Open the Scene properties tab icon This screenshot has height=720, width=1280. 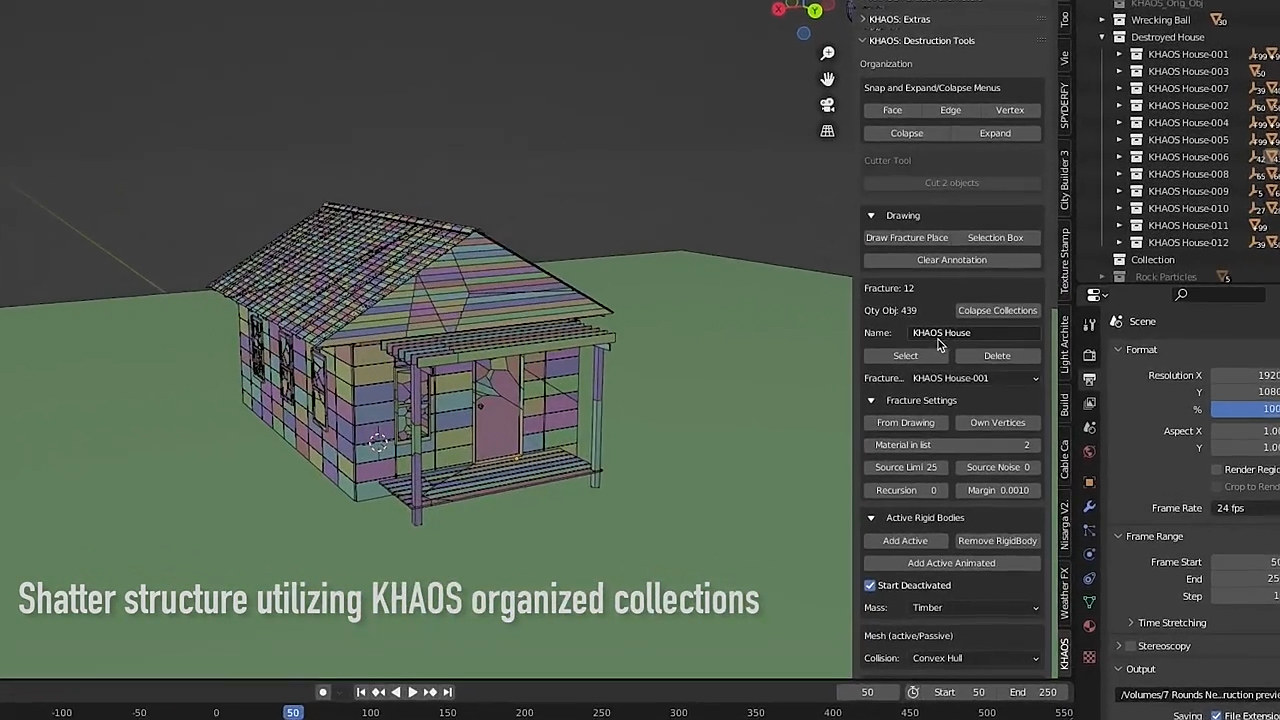(1089, 428)
